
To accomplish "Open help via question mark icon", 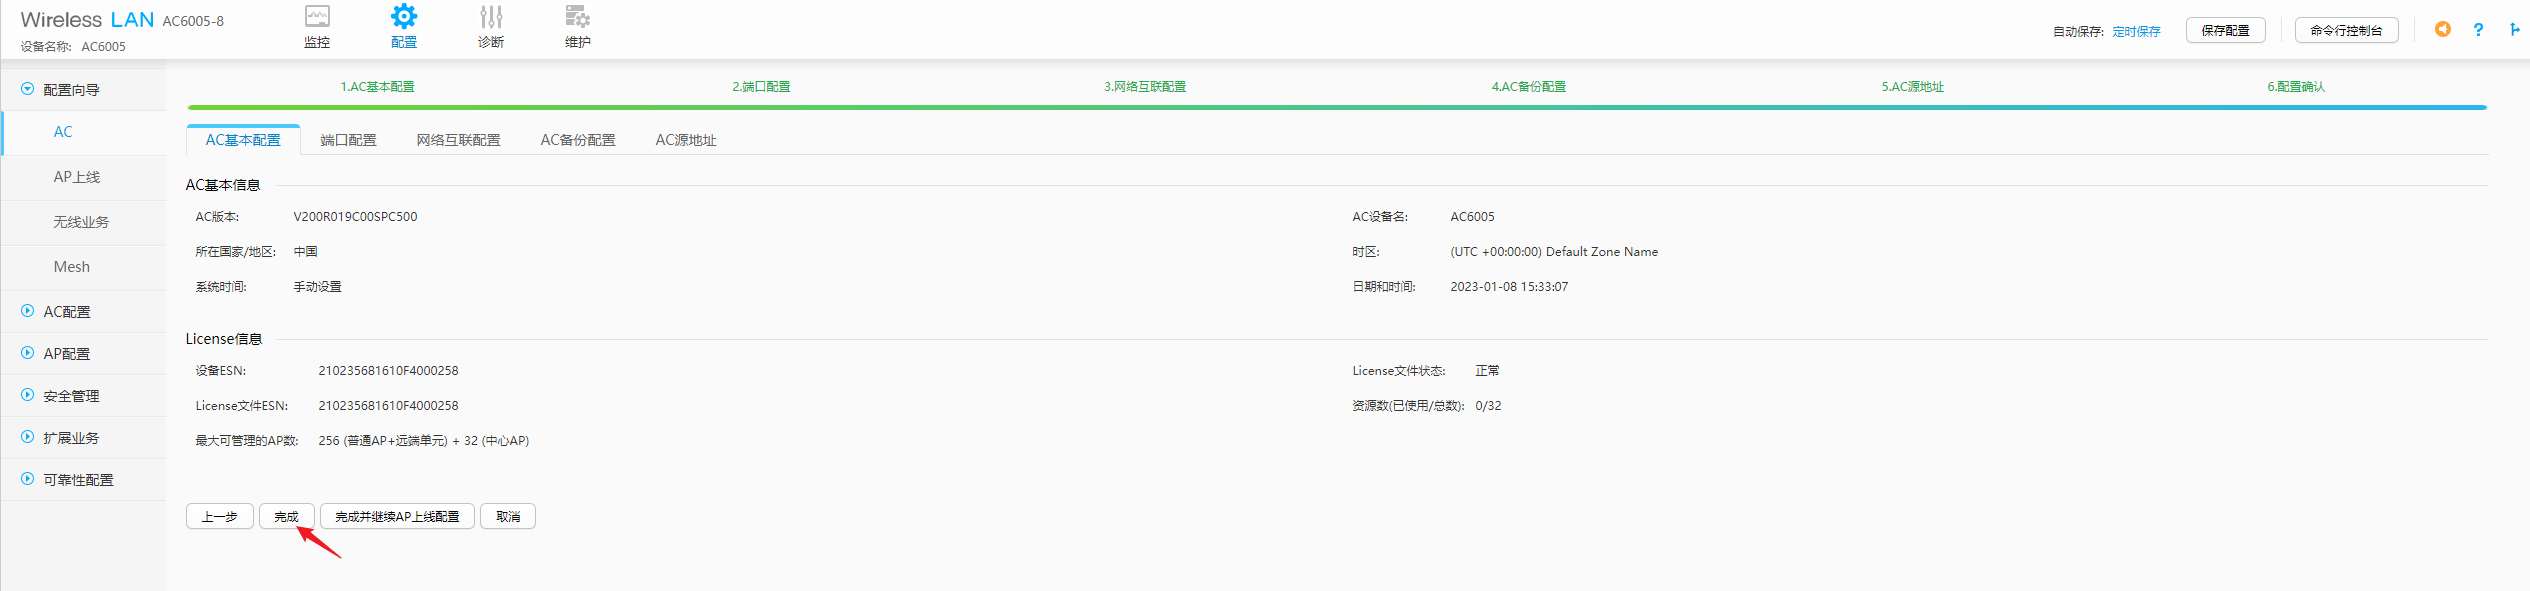I will pos(2478,30).
